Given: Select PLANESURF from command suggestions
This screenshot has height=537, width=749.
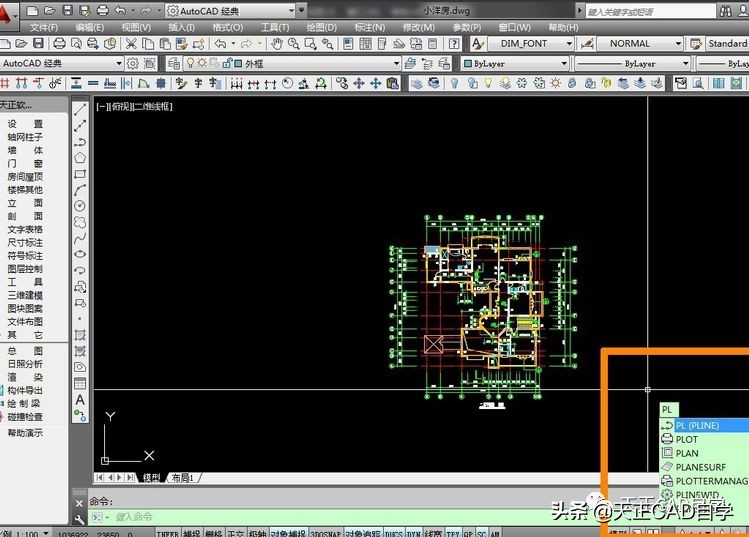Looking at the screenshot, I should click(704, 467).
